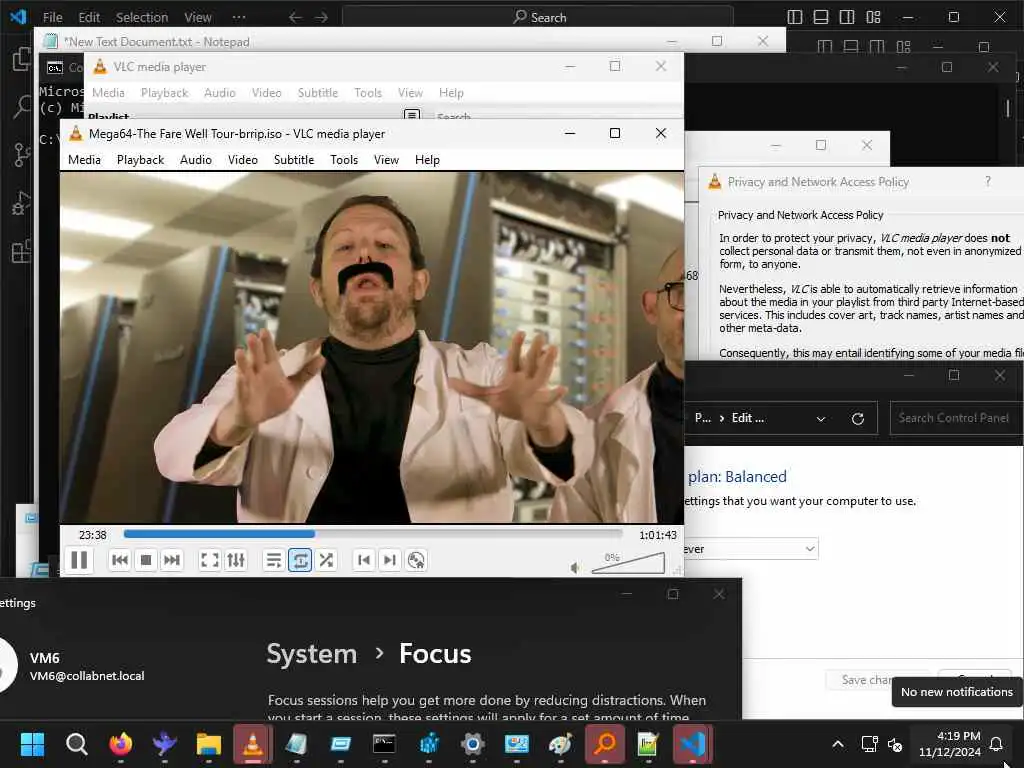
Task: Open the View menu in front VLC window
Action: (386, 160)
